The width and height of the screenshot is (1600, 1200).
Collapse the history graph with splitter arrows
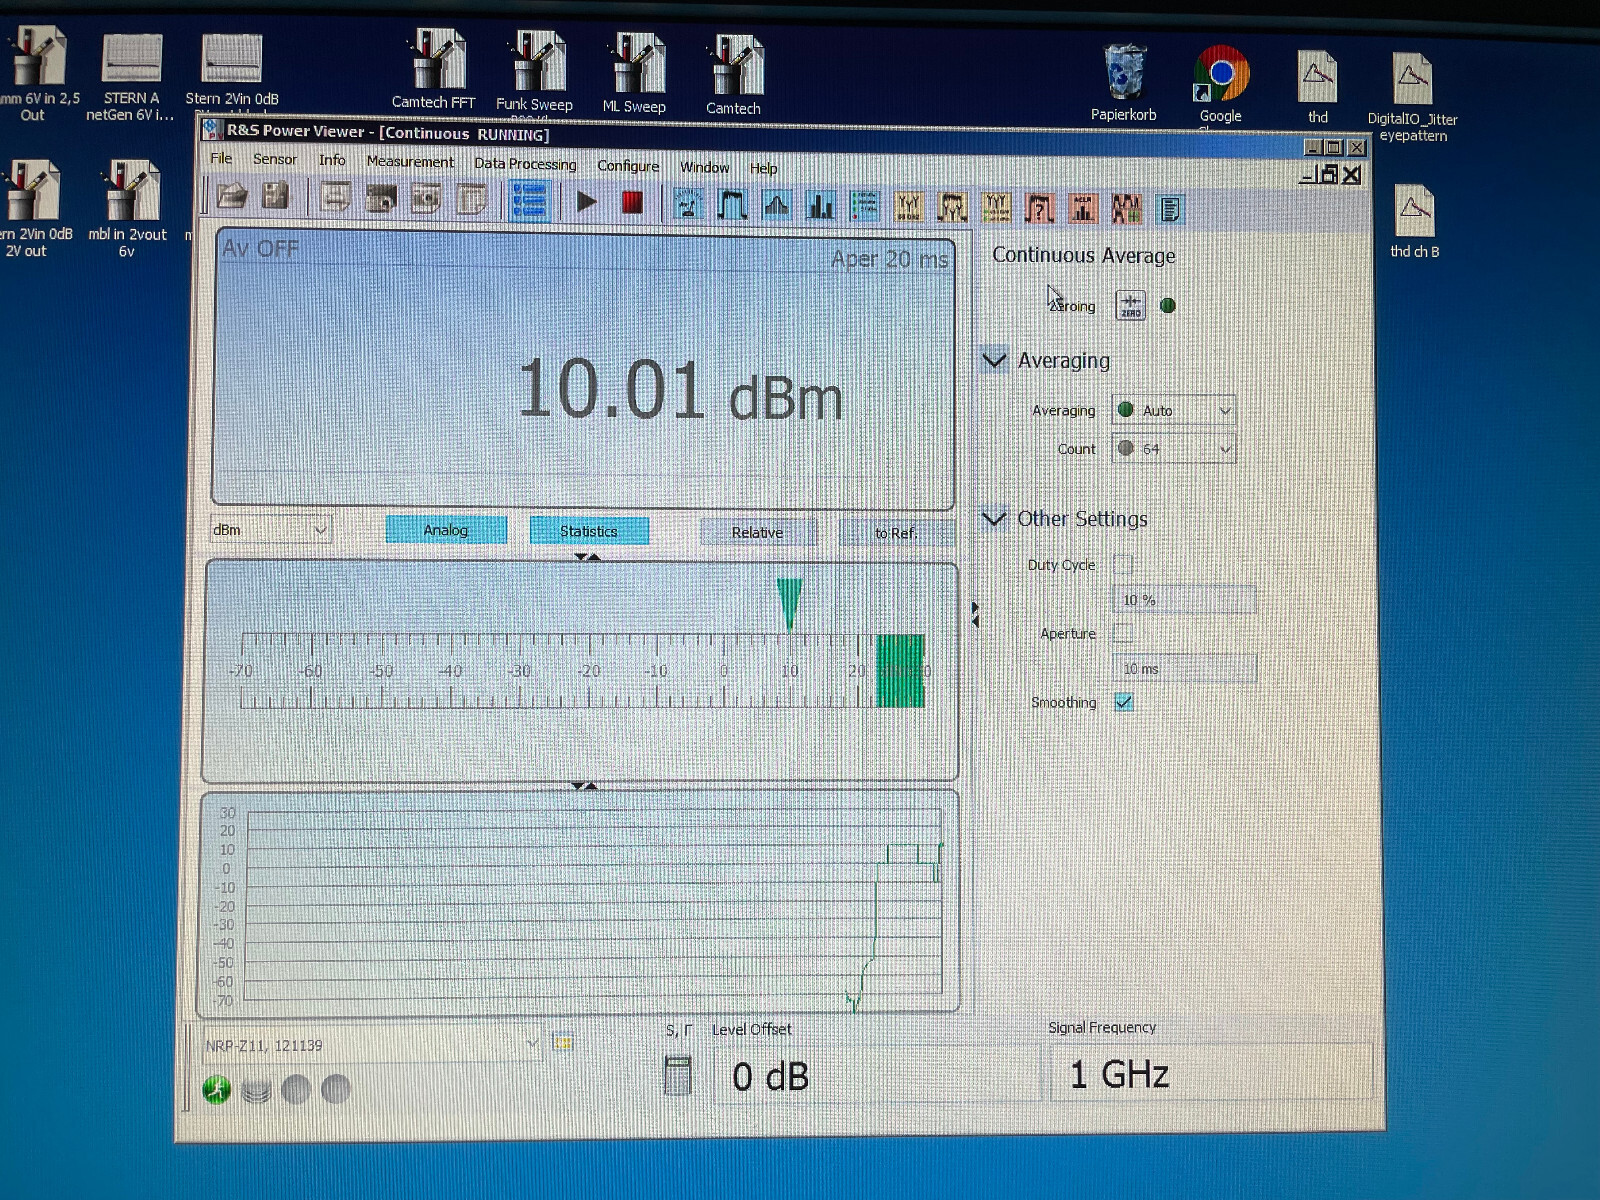pos(585,786)
